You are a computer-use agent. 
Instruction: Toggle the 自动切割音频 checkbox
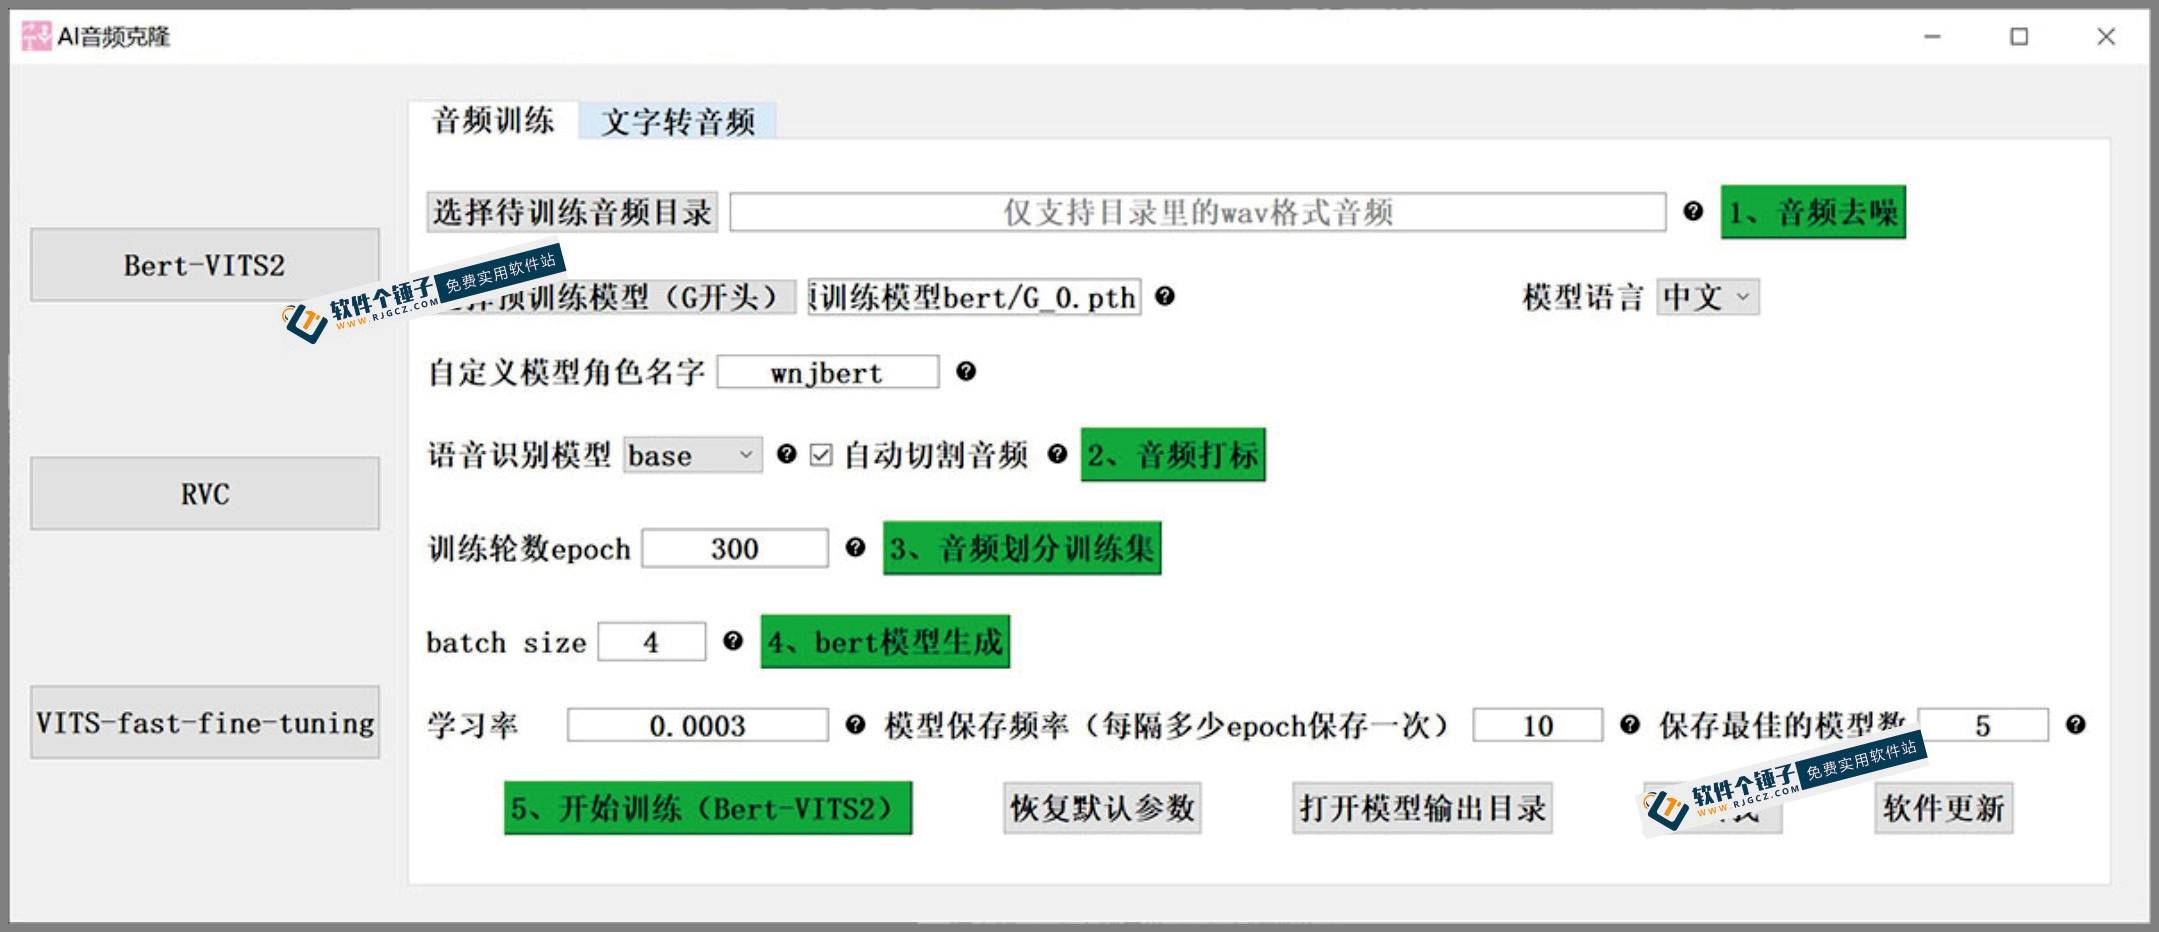[821, 455]
